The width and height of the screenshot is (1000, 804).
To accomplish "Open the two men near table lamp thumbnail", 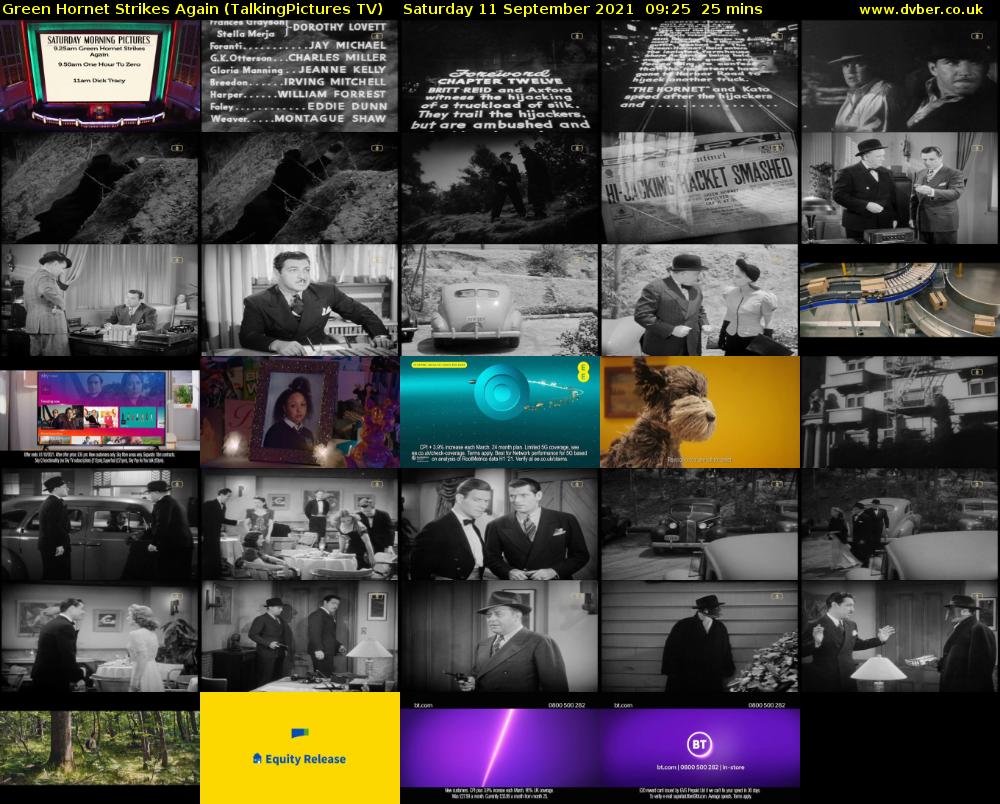I will (x=300, y=636).
